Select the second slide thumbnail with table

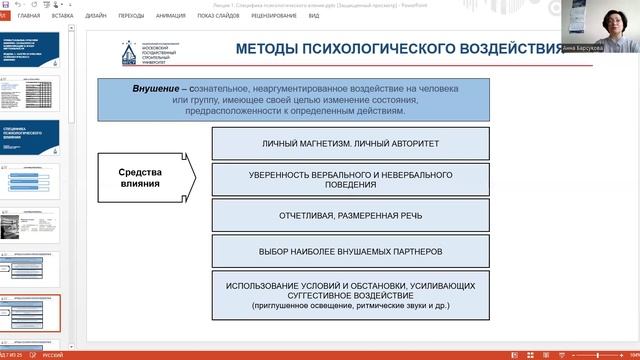(30, 93)
